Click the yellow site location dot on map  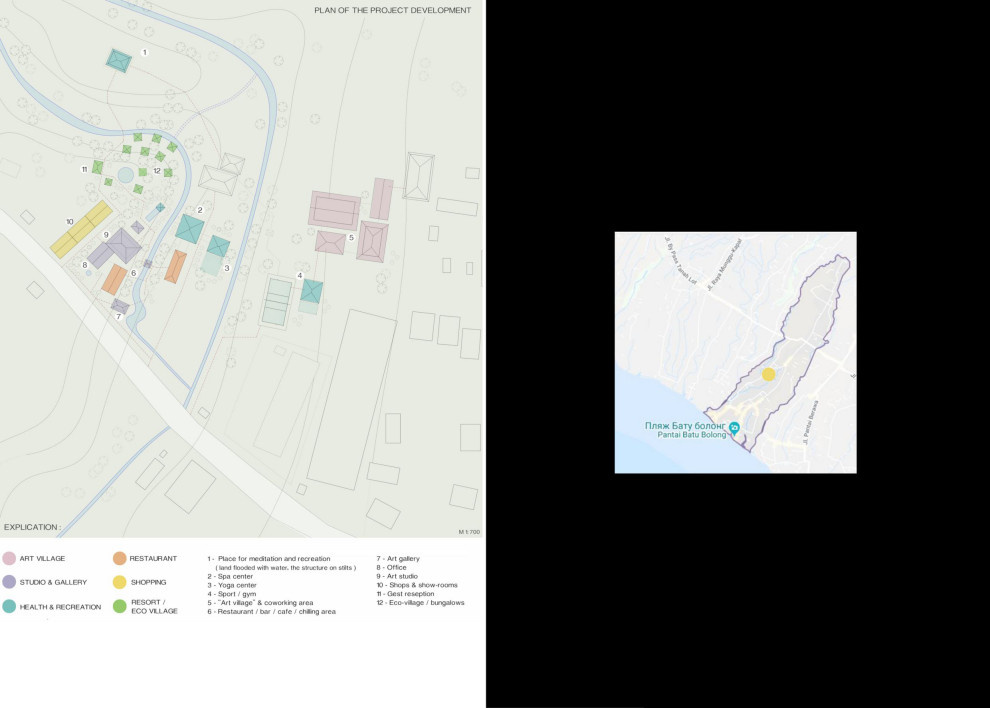768,374
